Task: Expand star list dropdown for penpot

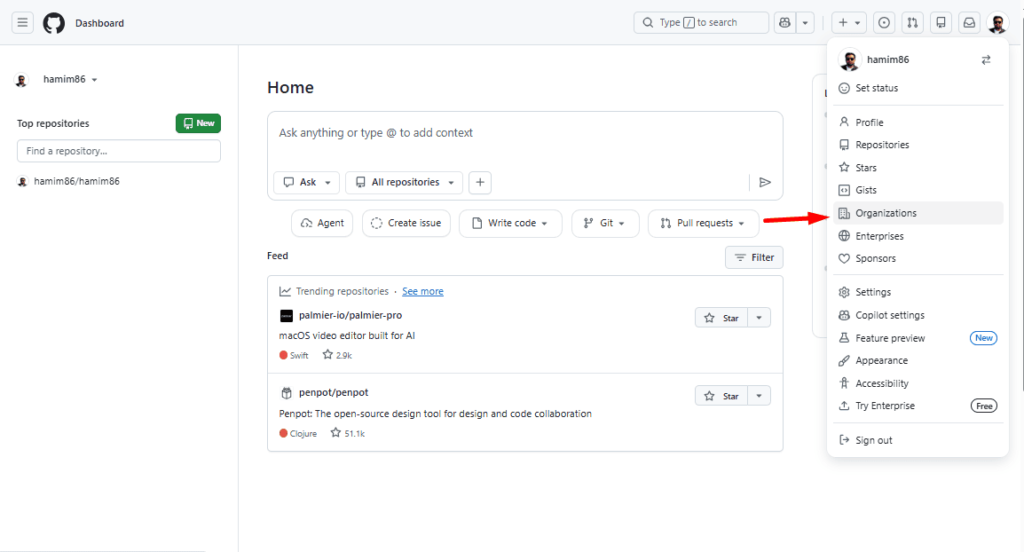Action: coord(759,396)
